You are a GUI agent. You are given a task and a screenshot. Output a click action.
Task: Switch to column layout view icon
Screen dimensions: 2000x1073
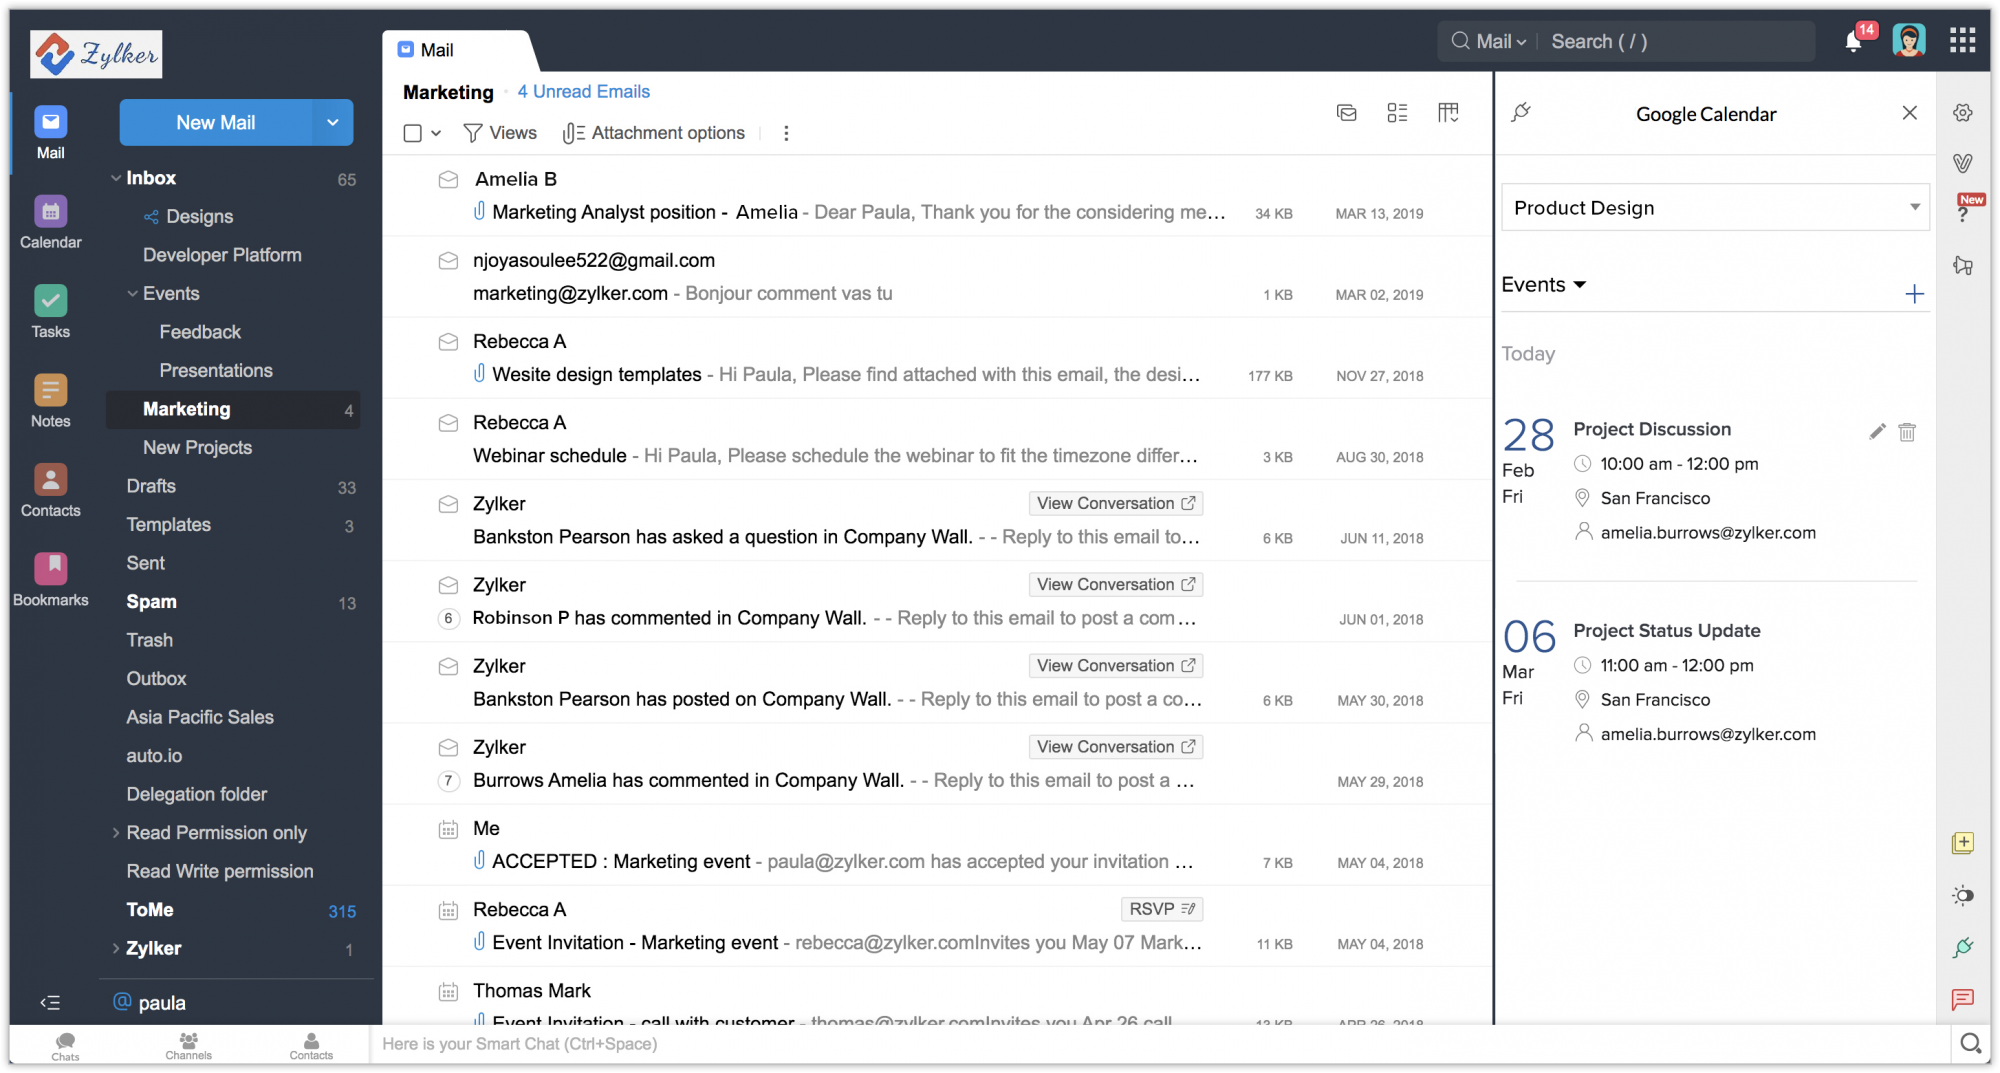[1448, 112]
